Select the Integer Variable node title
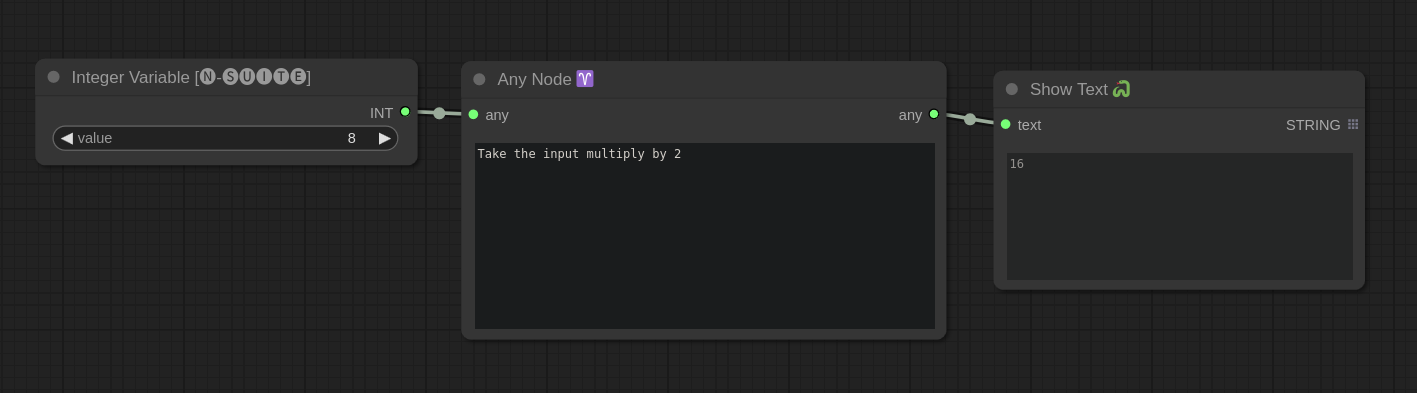The width and height of the screenshot is (1417, 393). pos(191,77)
